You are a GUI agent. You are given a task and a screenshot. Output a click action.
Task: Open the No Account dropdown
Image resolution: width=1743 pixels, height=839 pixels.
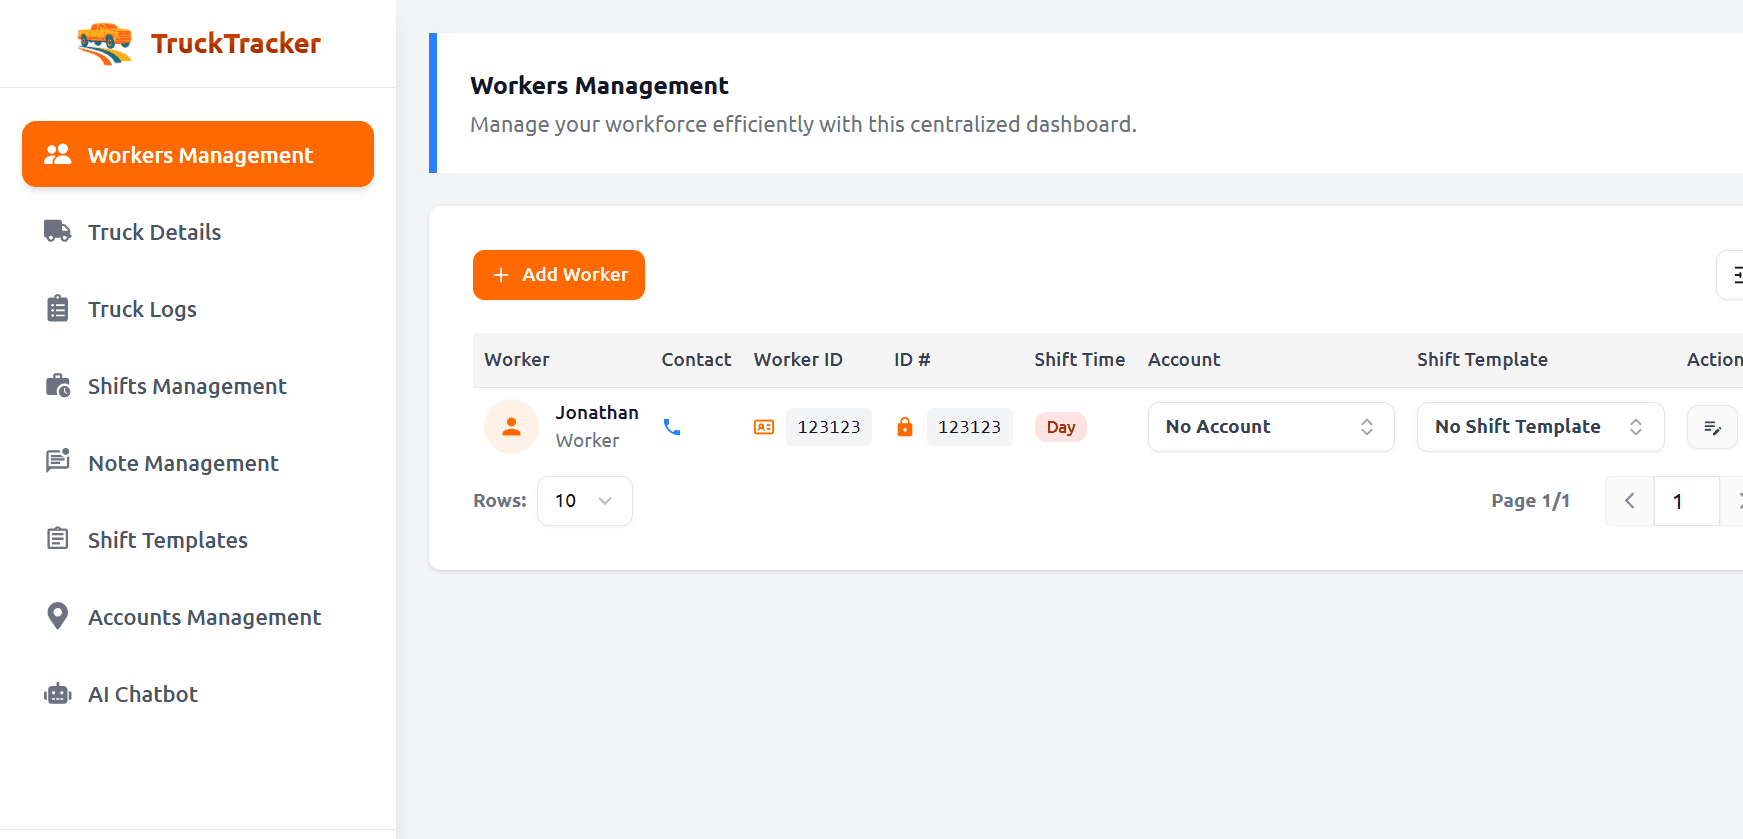point(1270,427)
